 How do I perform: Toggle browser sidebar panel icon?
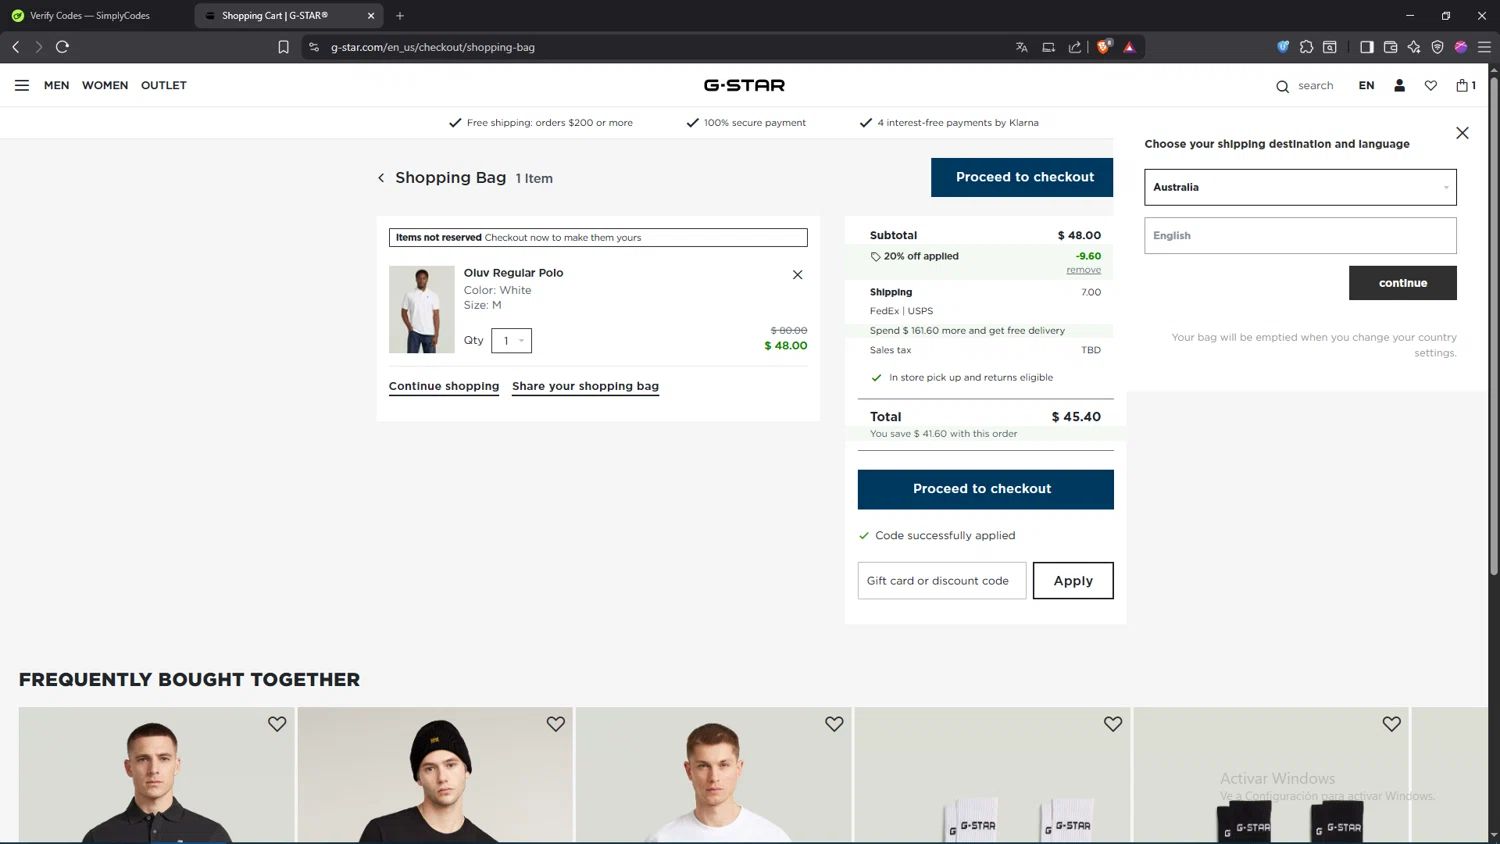(x=1366, y=47)
